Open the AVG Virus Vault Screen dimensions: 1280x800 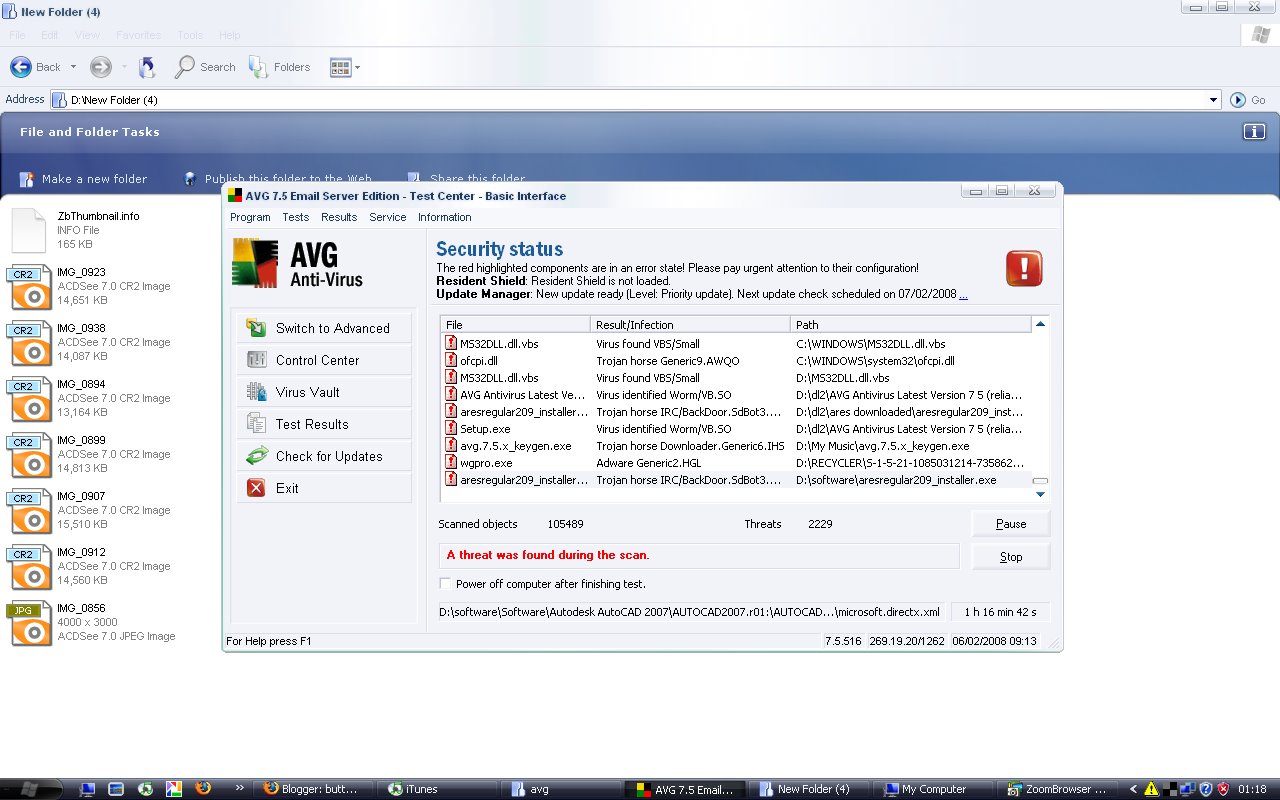click(x=322, y=392)
